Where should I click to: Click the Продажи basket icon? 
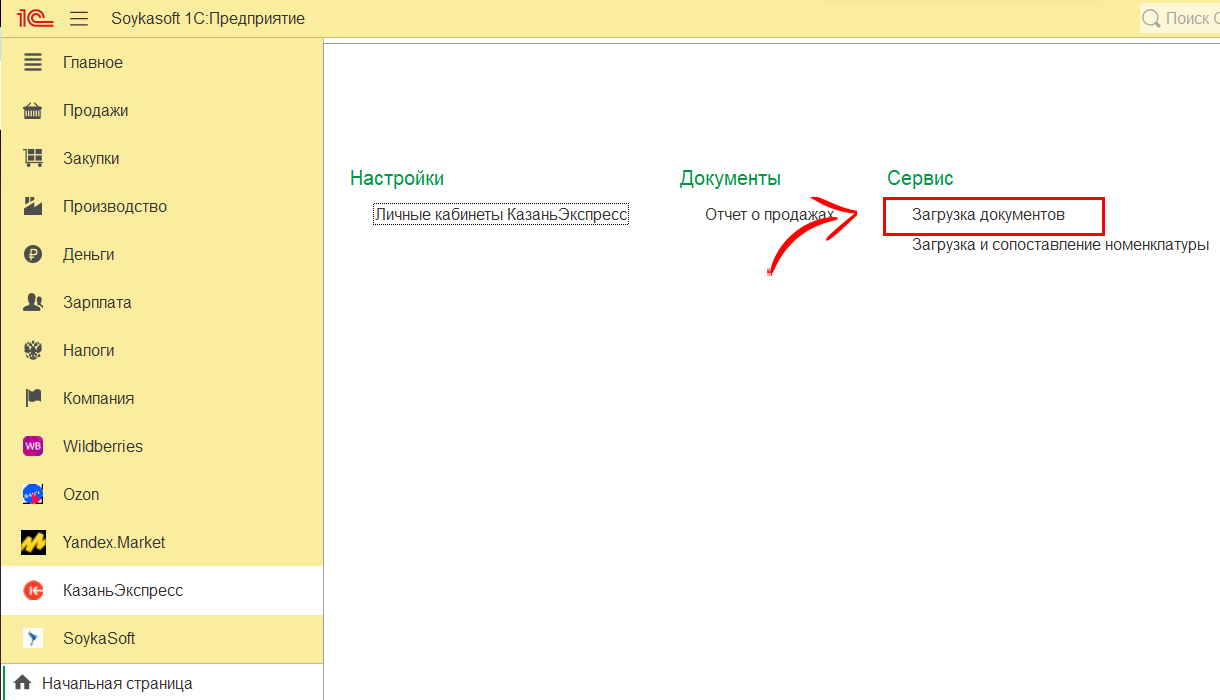click(33, 110)
